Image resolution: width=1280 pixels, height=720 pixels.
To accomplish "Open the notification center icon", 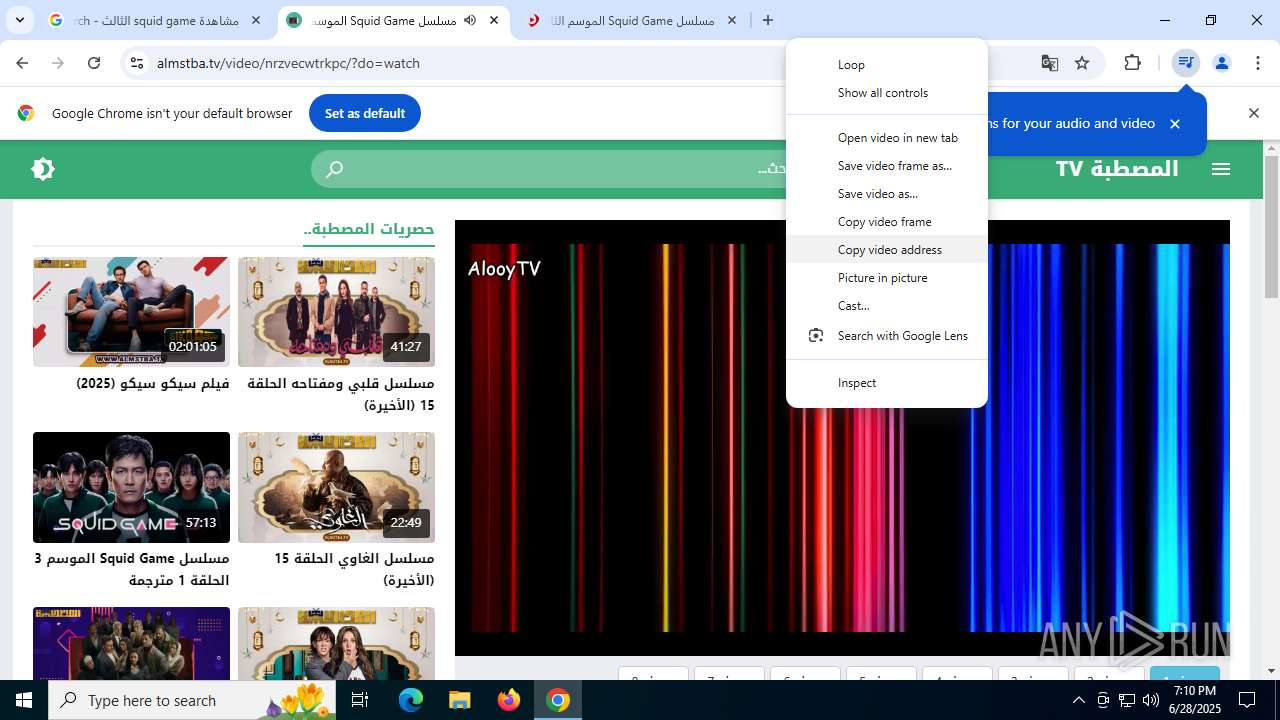I will (x=1247, y=700).
